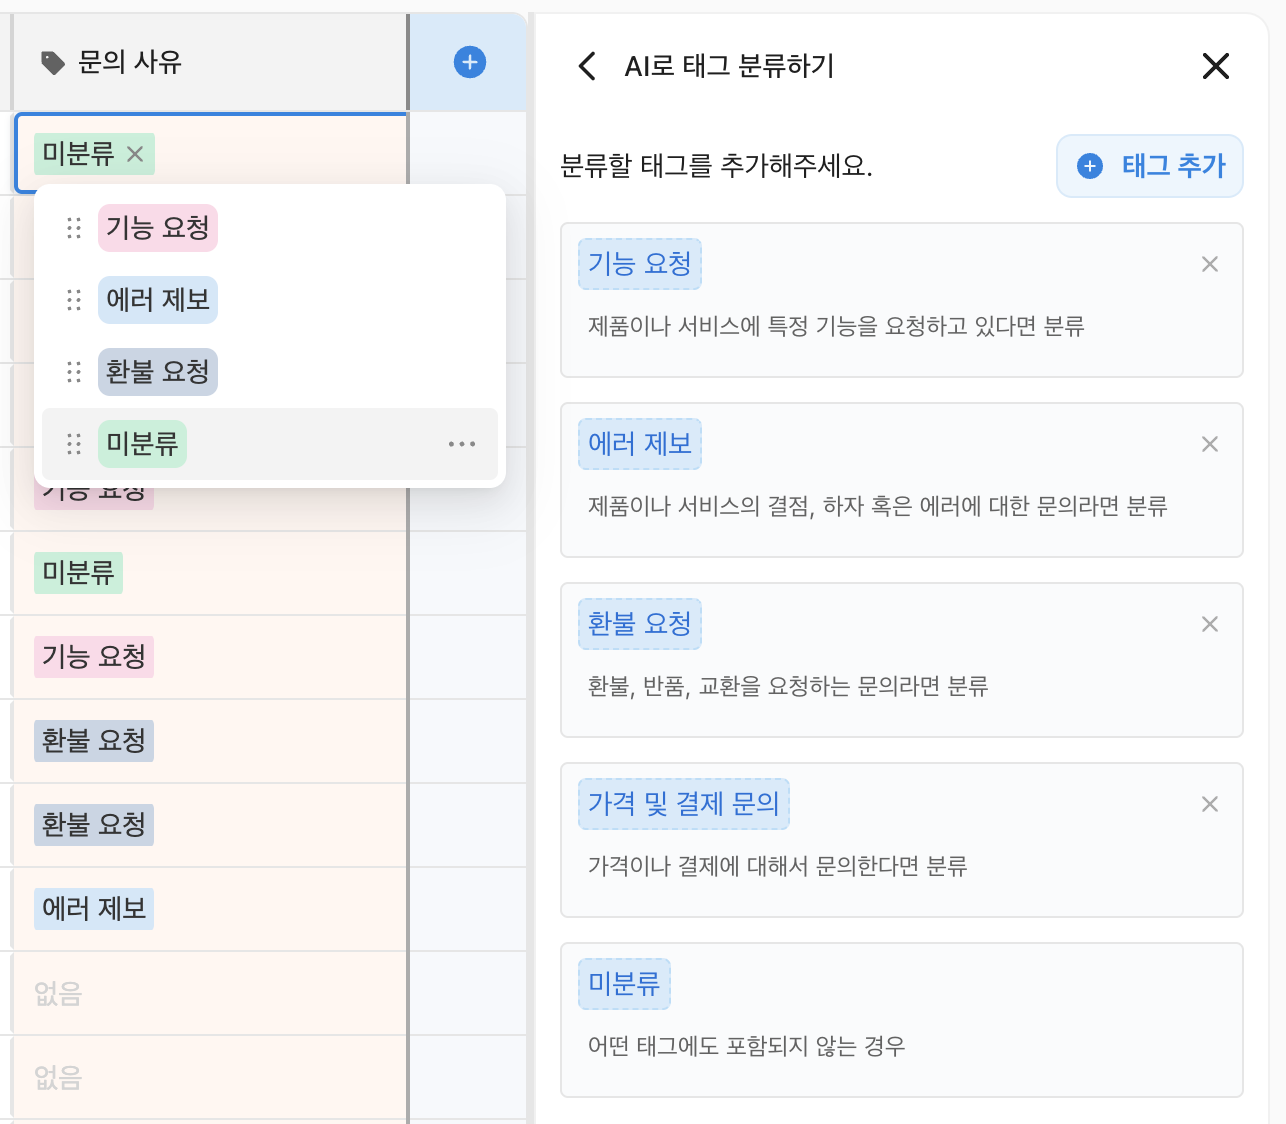The width and height of the screenshot is (1286, 1124).
Task: Edit description of the 가격 및 결제 문의 tag
Action: (x=777, y=866)
